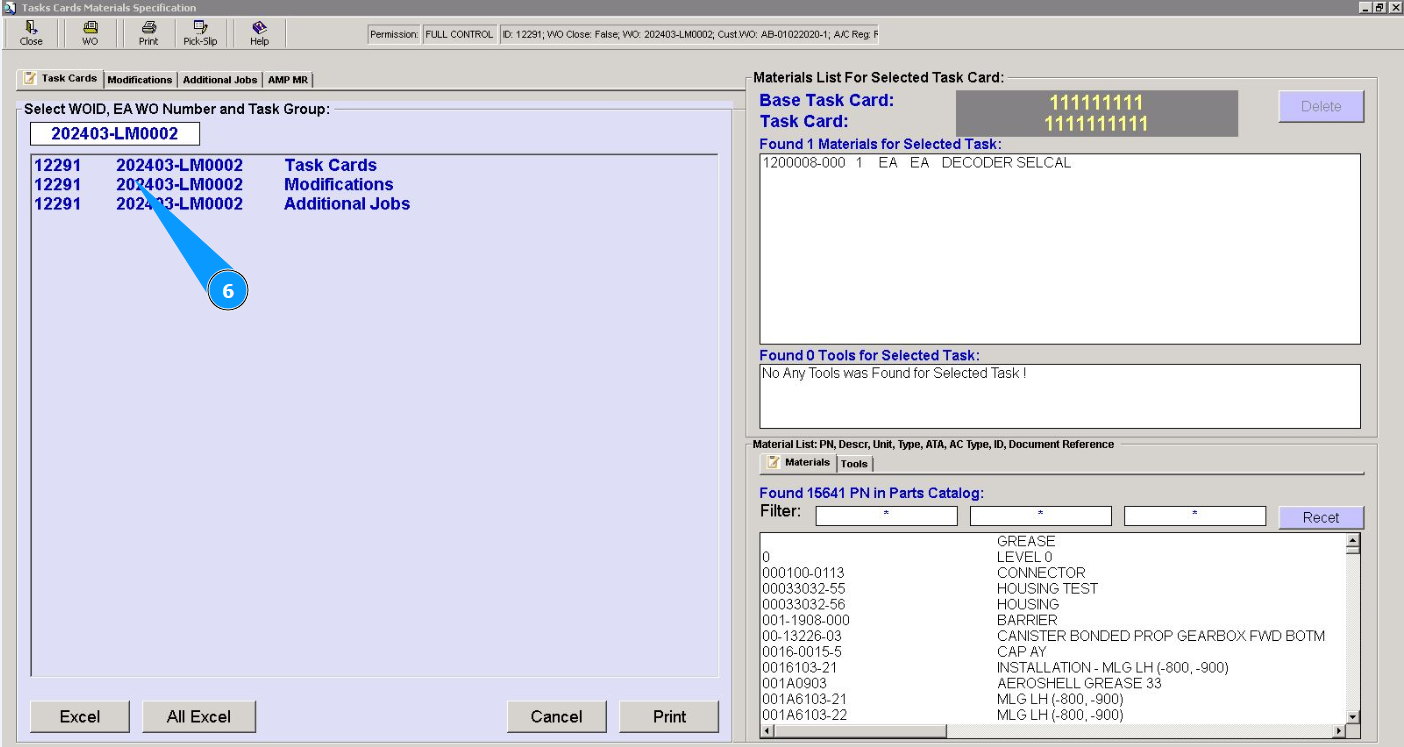Select part 0016103-21 INSTALLATION - MLG LH

pyautogui.click(x=1053, y=667)
